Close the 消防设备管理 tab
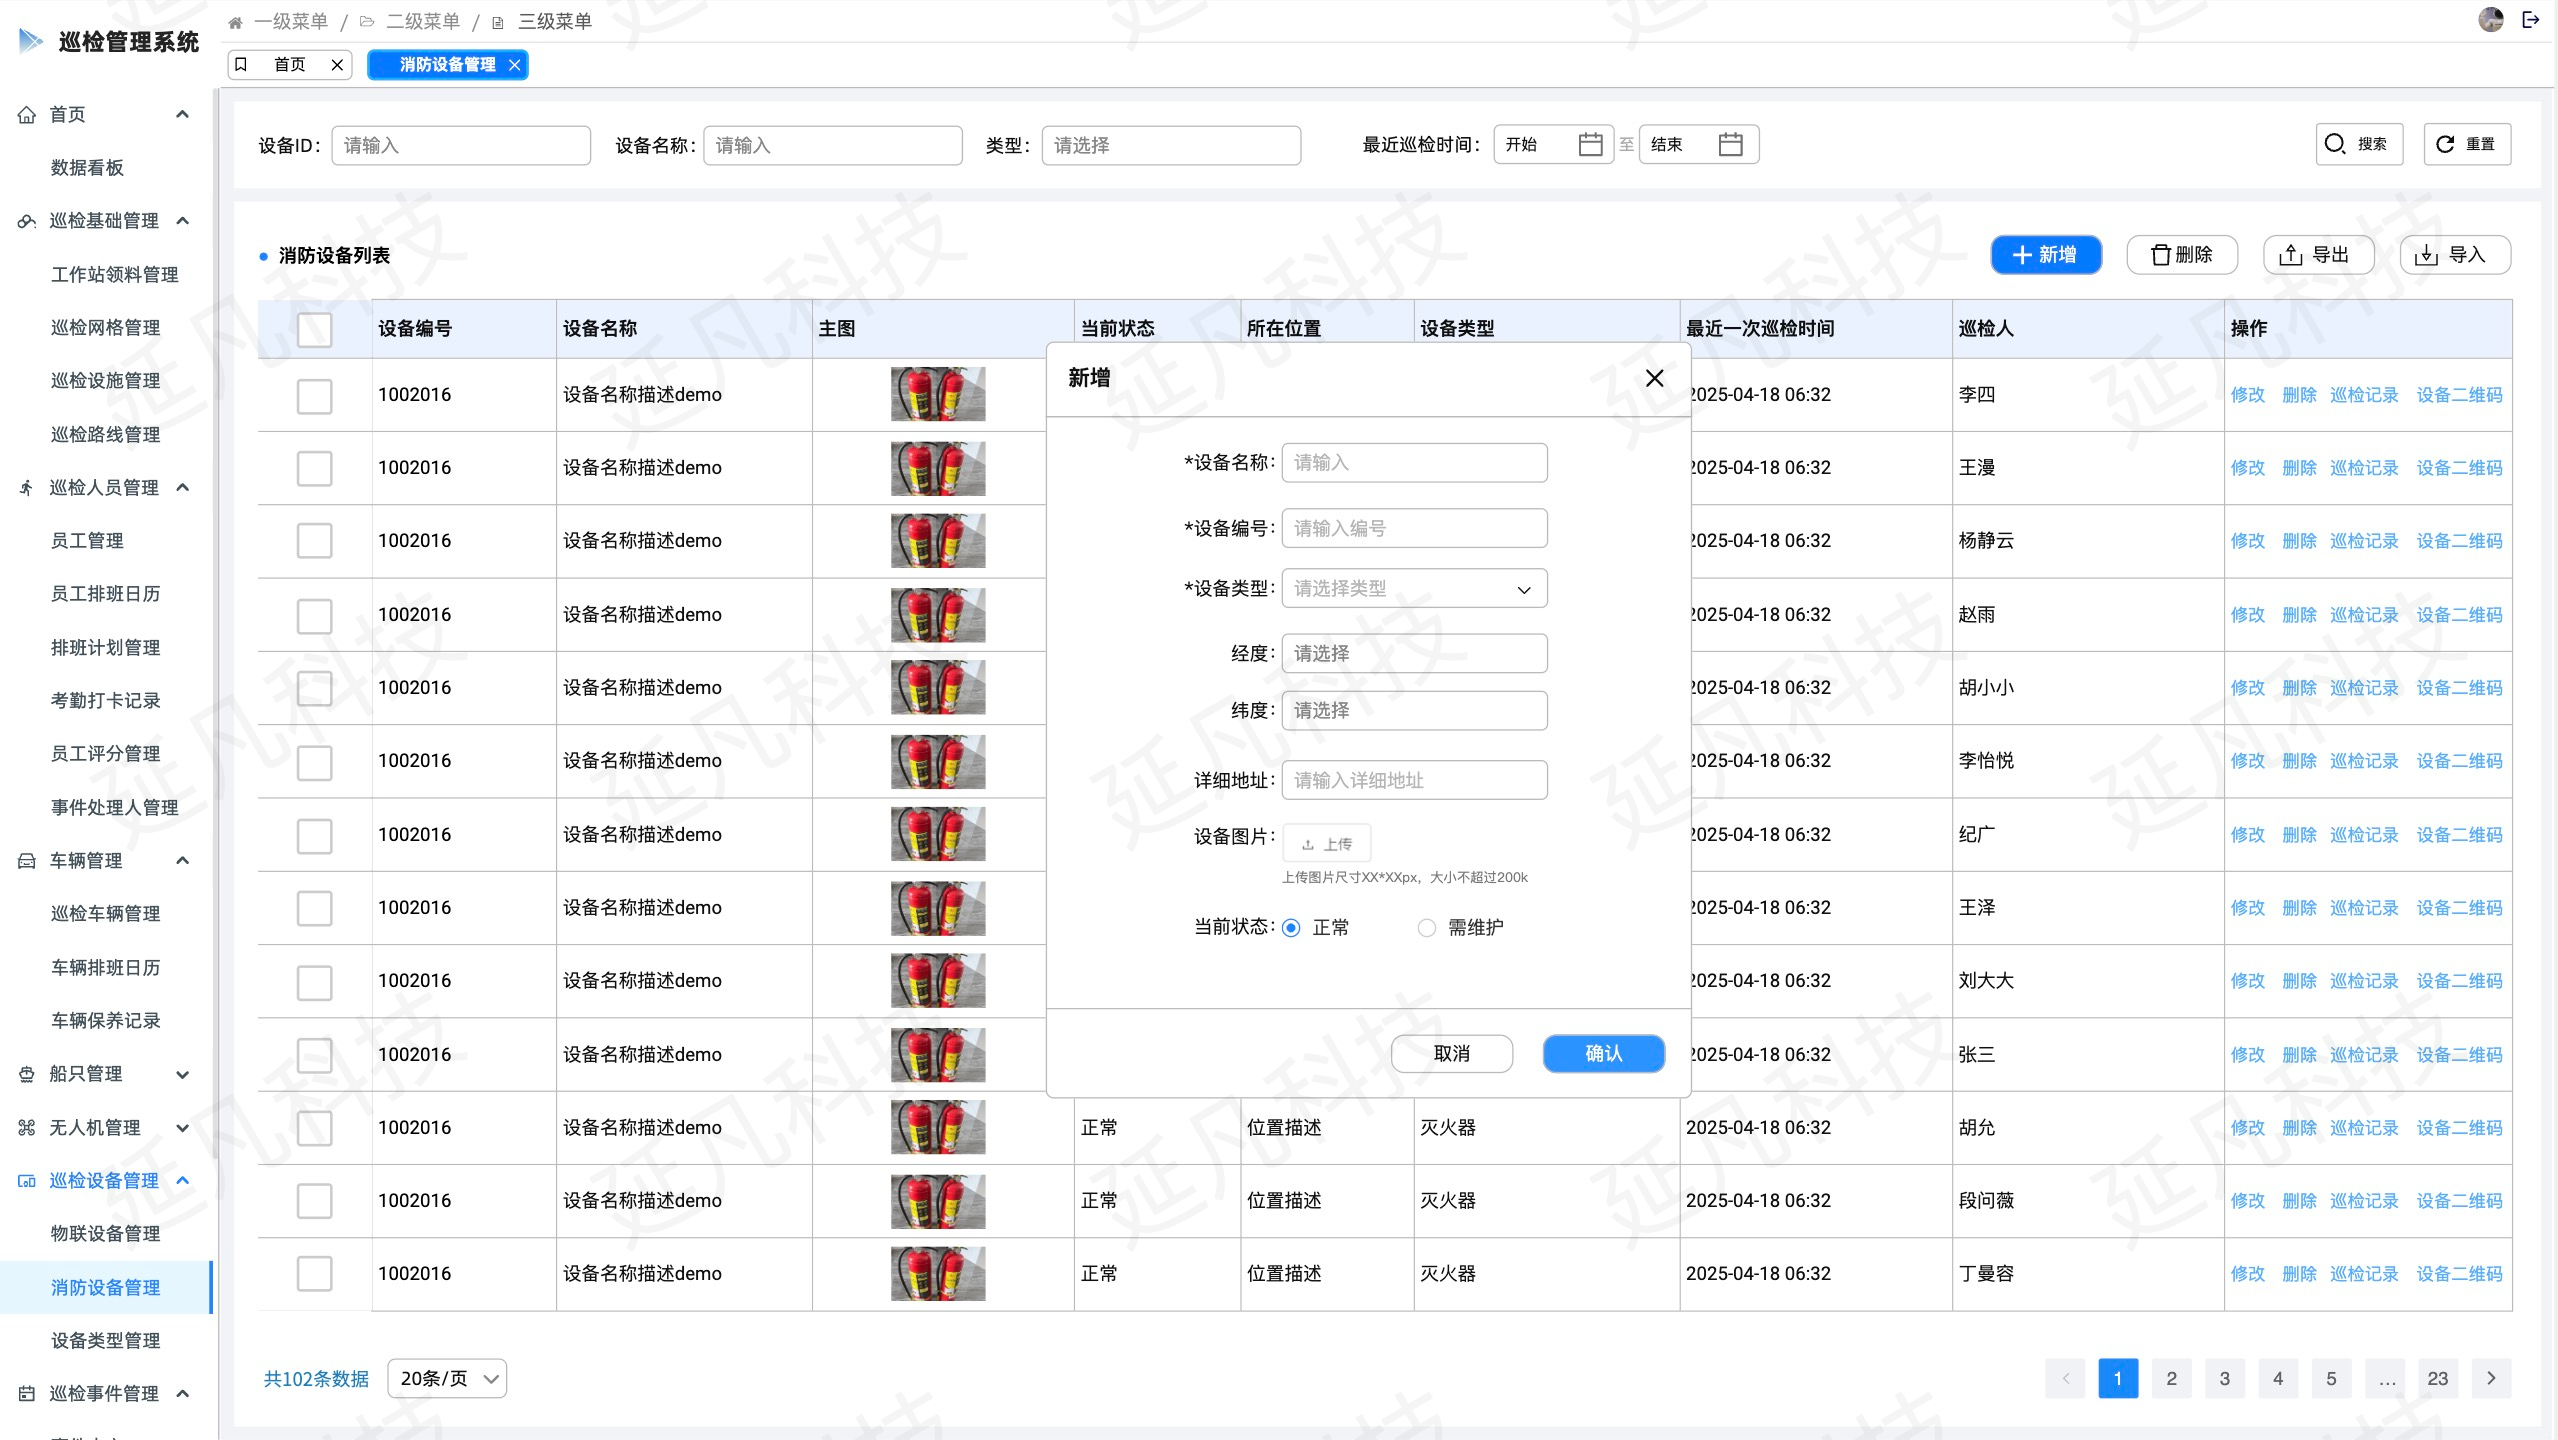 point(514,64)
